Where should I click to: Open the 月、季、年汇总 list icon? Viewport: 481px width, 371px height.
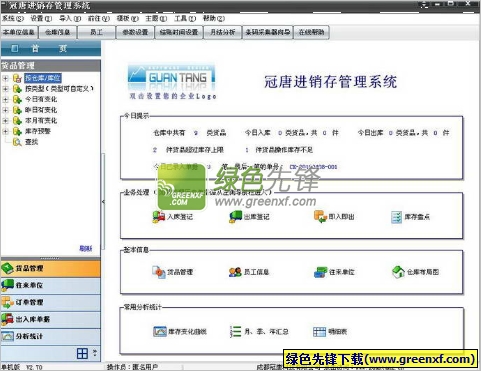[235, 332]
